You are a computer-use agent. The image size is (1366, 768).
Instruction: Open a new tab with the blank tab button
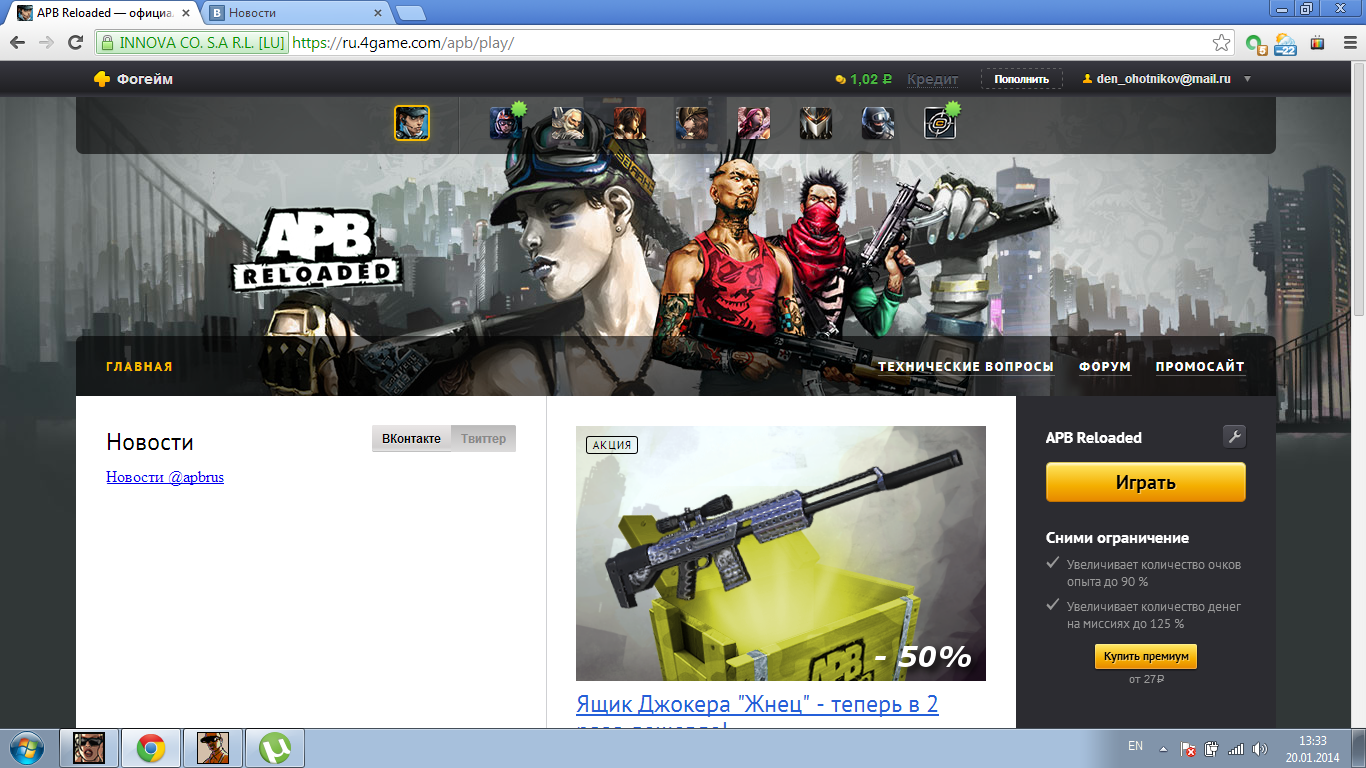point(410,13)
